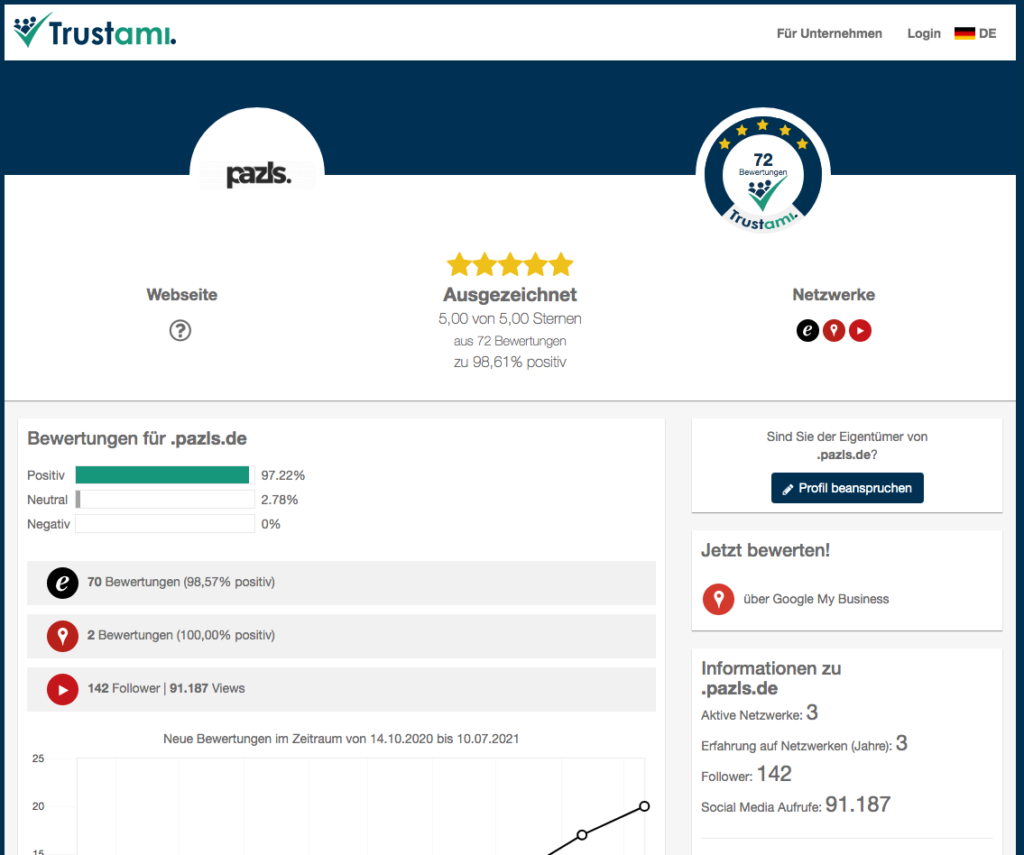Click the map pin icon beside 2 Bewertungen
The width and height of the screenshot is (1024, 855).
pyautogui.click(x=63, y=636)
